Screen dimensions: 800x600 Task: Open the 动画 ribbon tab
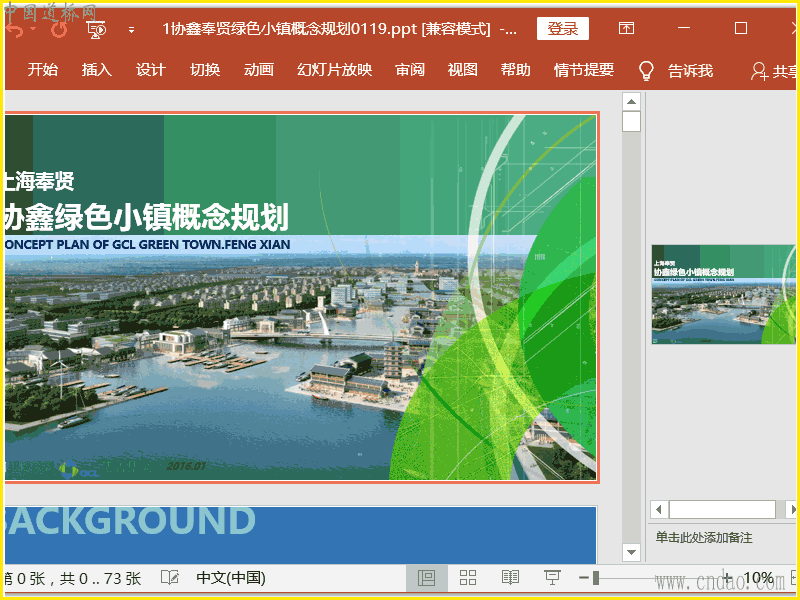click(x=259, y=70)
